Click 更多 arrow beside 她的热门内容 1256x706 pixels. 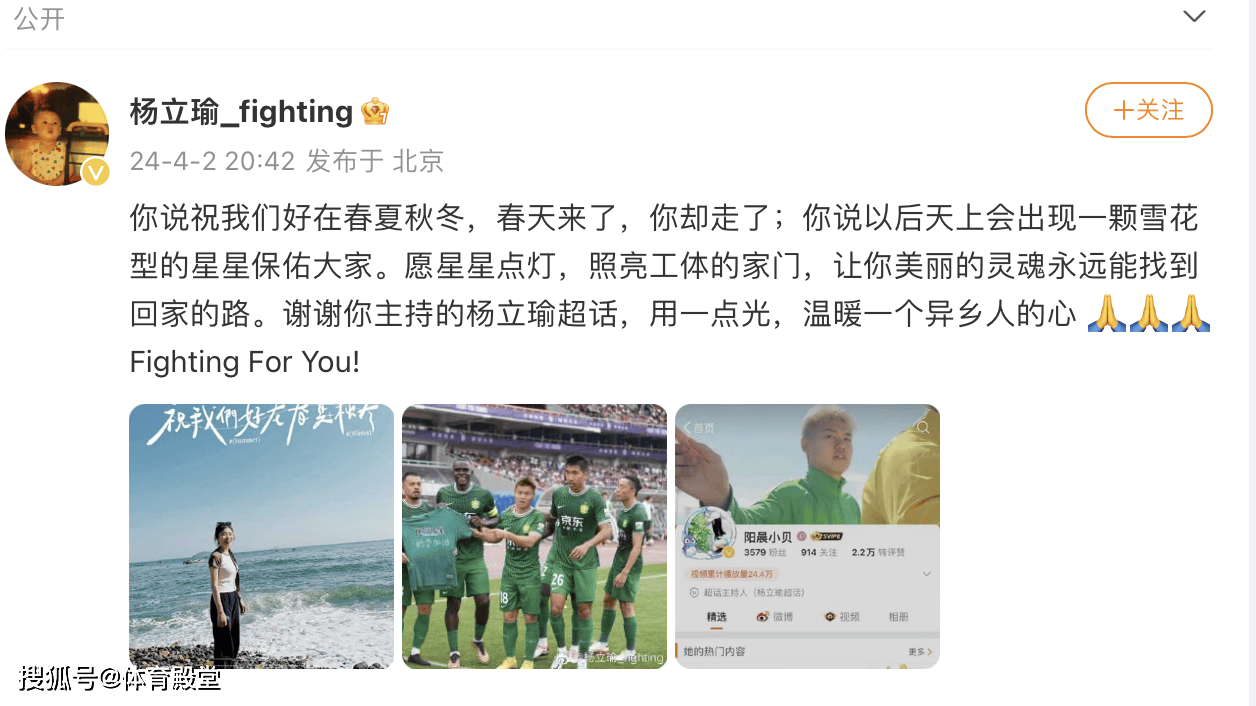pyautogui.click(x=920, y=652)
